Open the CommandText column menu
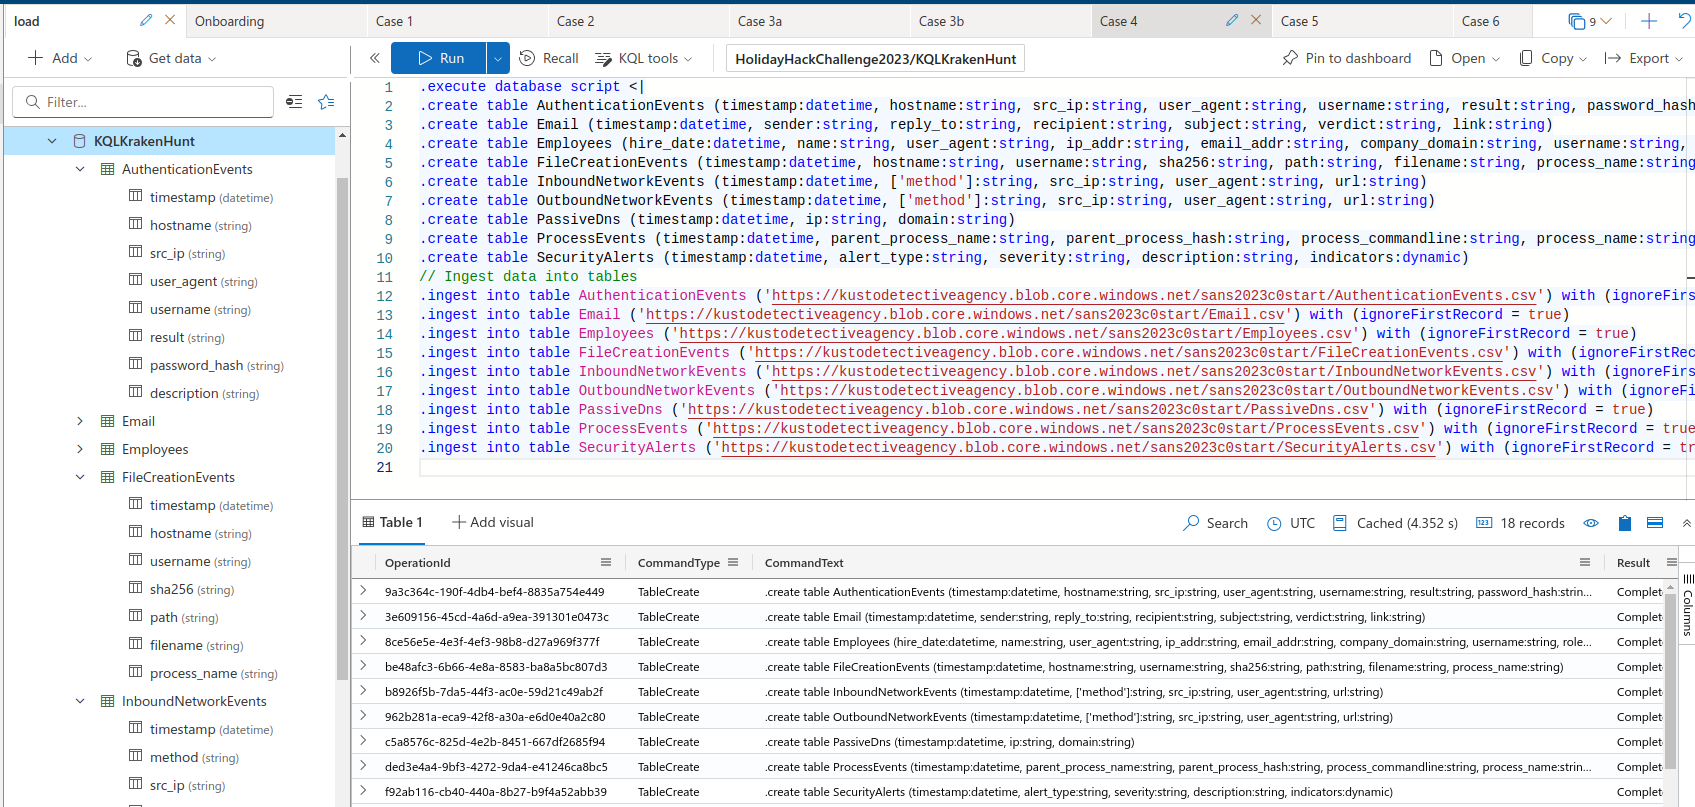1695x807 pixels. pyautogui.click(x=1584, y=562)
